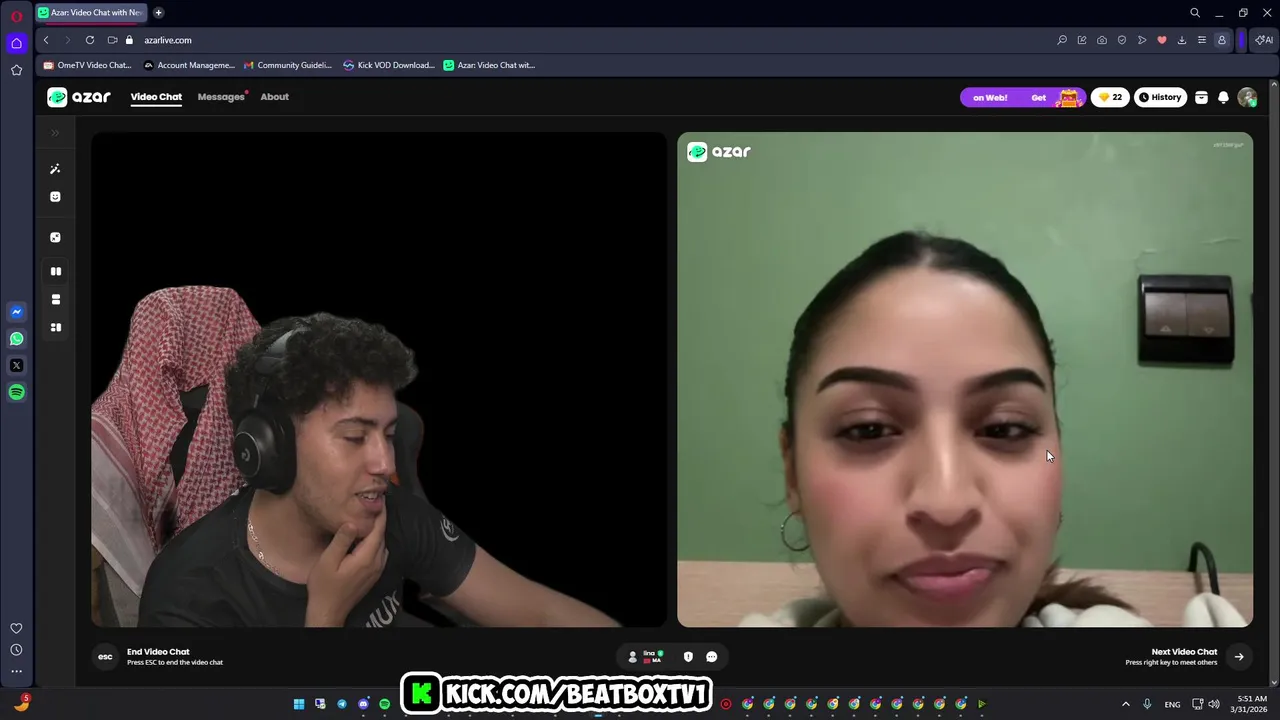Click the shield ad-blocker icon
The image size is (1280, 720).
(x=1122, y=40)
